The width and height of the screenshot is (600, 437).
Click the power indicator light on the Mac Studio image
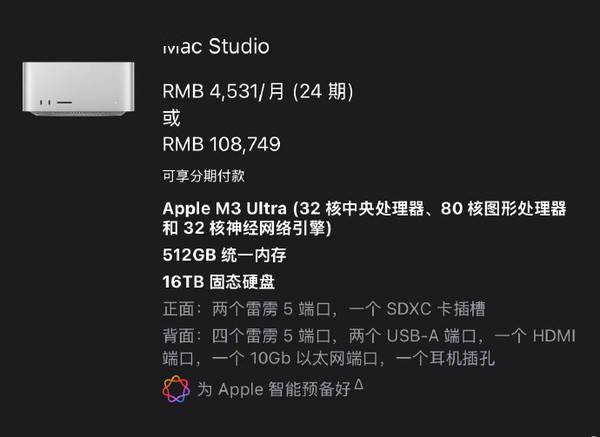coord(116,103)
